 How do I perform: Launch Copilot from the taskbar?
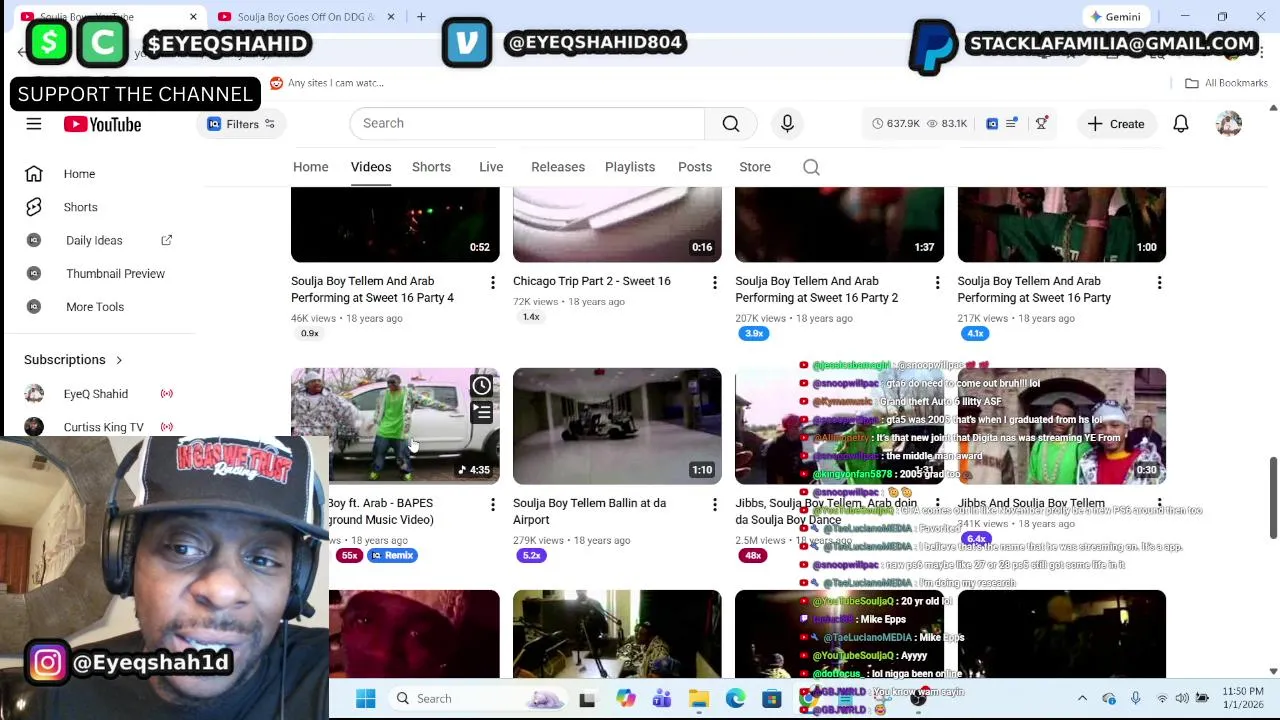[x=625, y=699]
